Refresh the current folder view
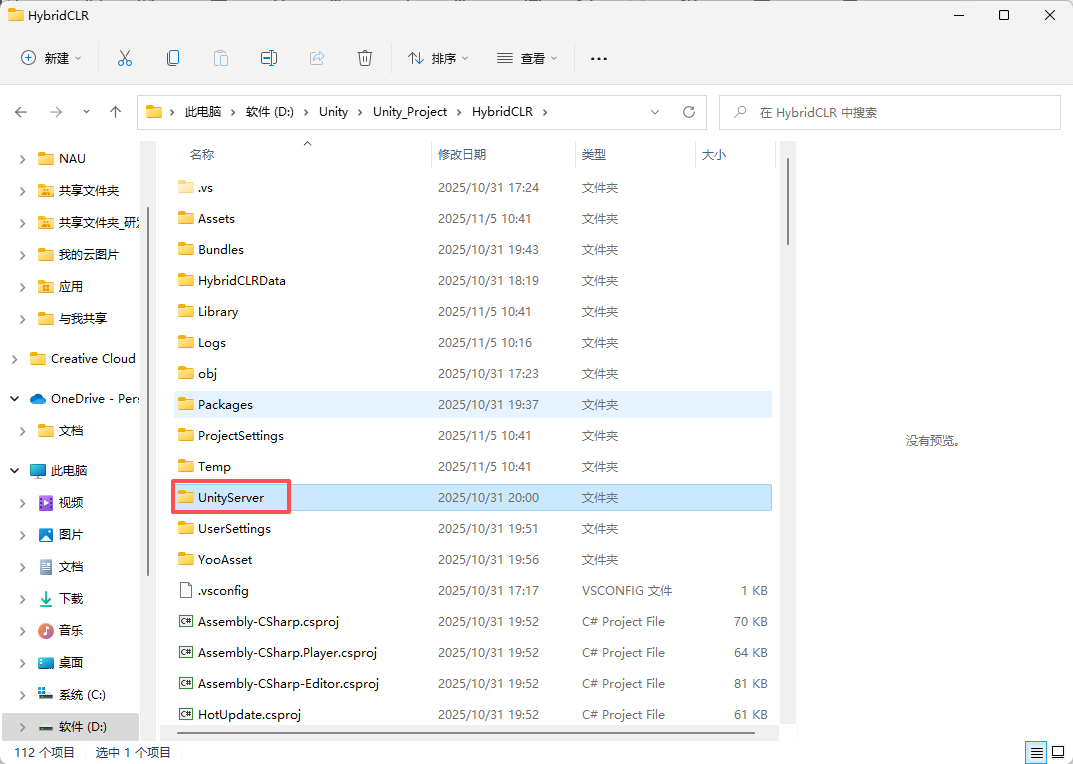1073x764 pixels. [689, 112]
